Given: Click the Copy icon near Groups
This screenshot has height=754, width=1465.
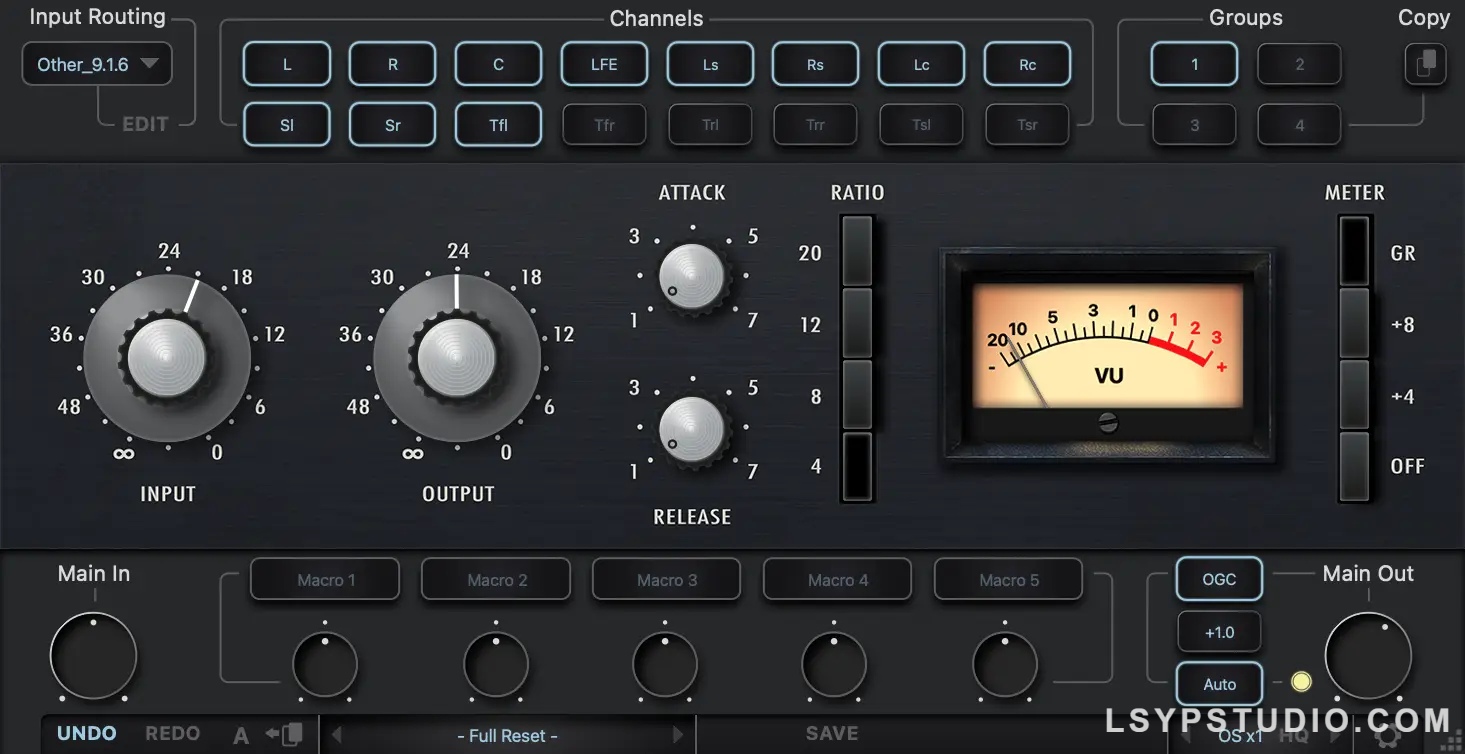Looking at the screenshot, I should coord(1425,64).
